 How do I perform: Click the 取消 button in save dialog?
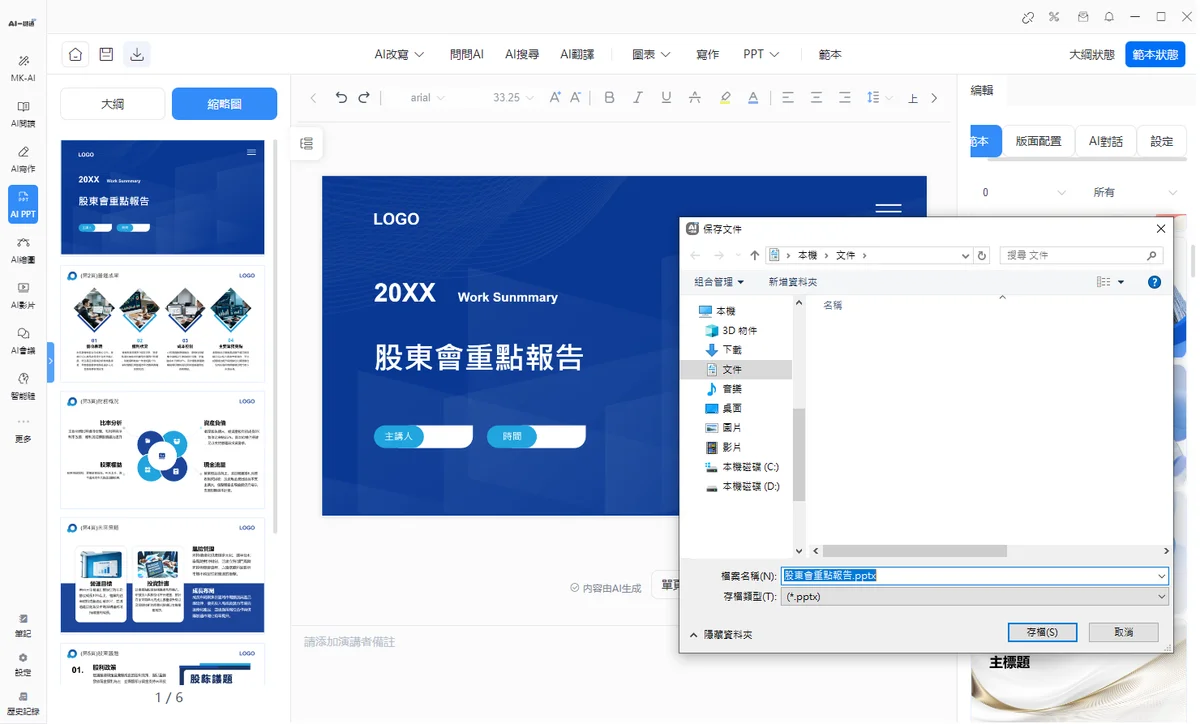tap(1124, 632)
